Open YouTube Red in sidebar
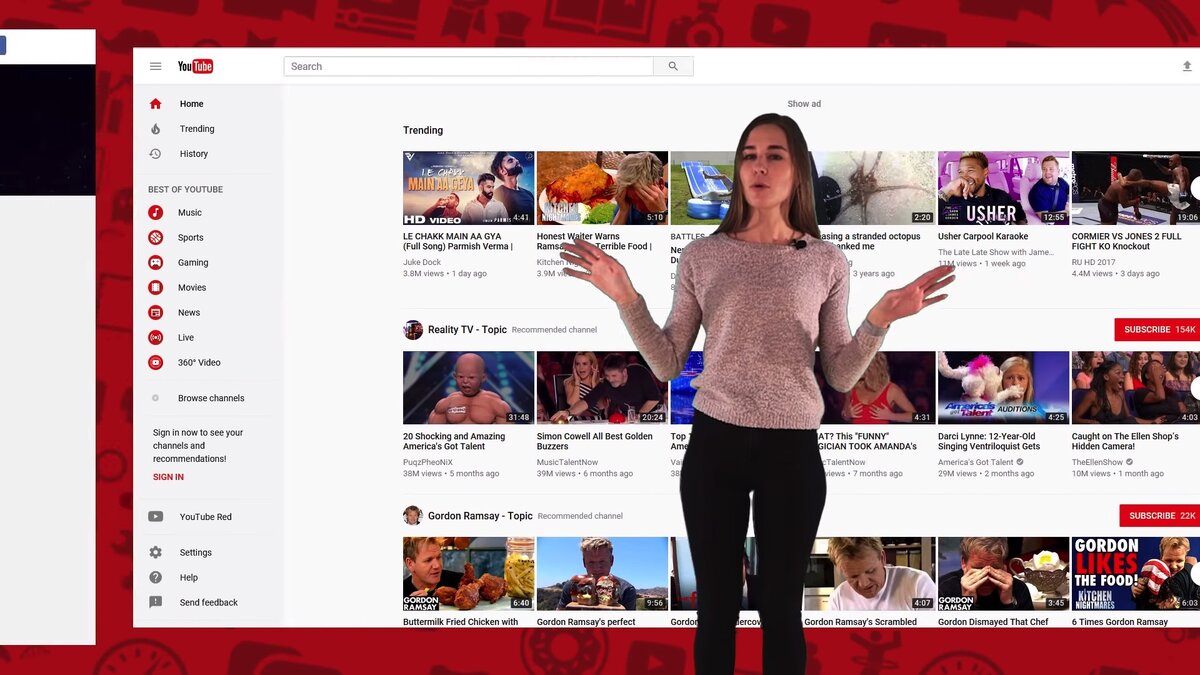Screen dimensions: 1200x675 click(x=206, y=517)
